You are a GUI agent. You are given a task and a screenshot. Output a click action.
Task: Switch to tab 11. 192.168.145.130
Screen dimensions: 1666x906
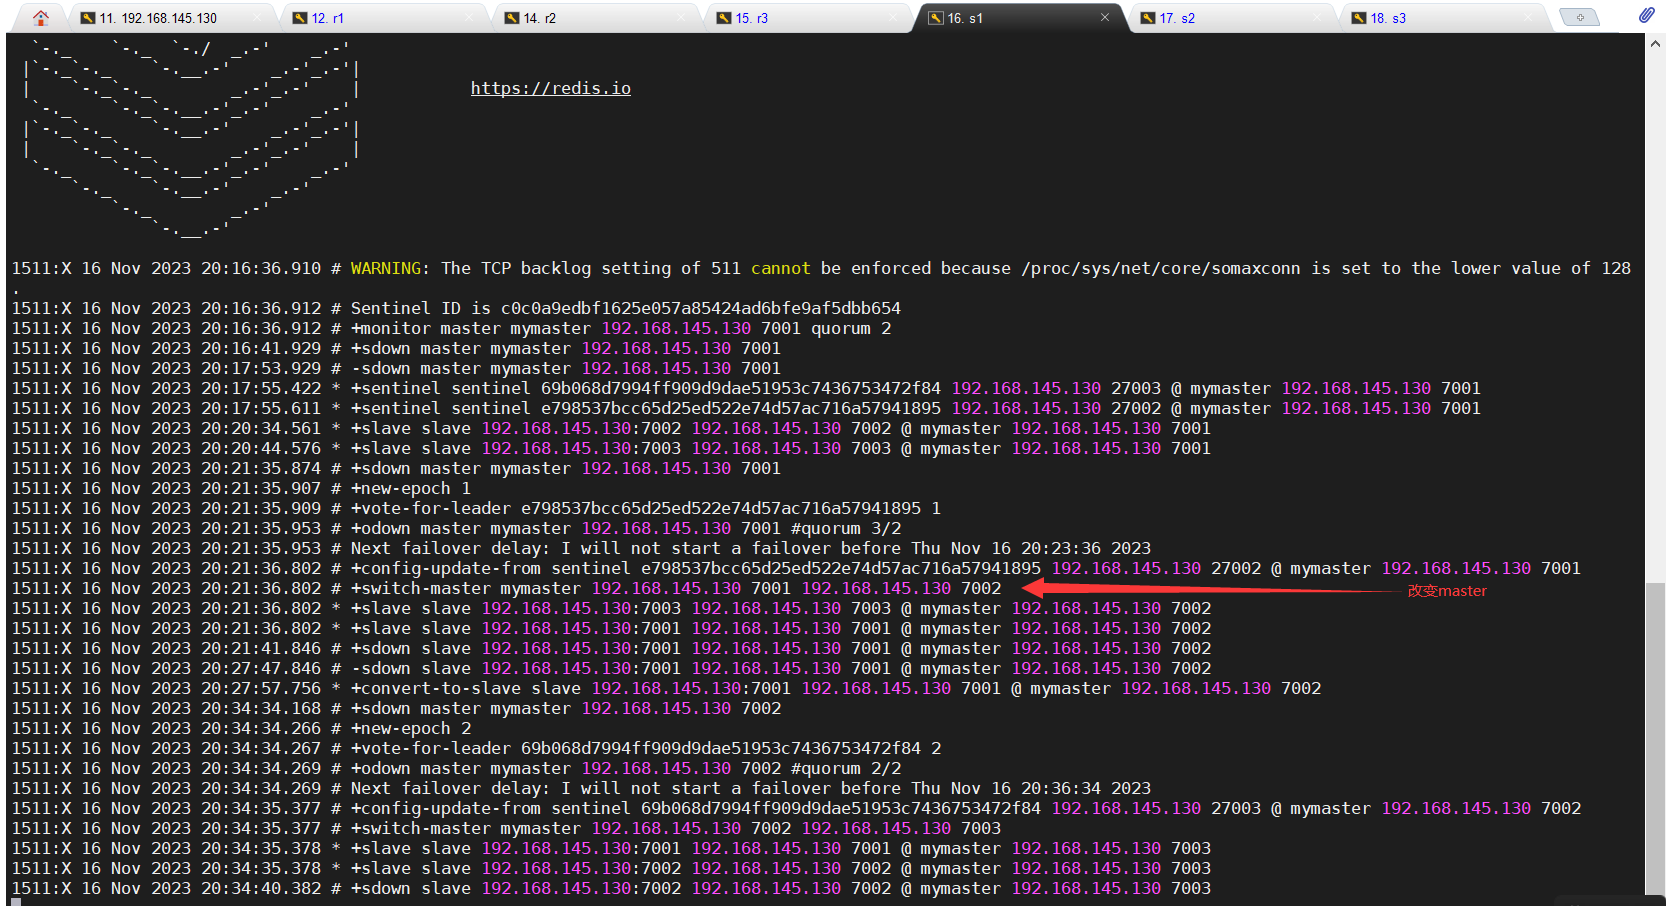coord(171,18)
